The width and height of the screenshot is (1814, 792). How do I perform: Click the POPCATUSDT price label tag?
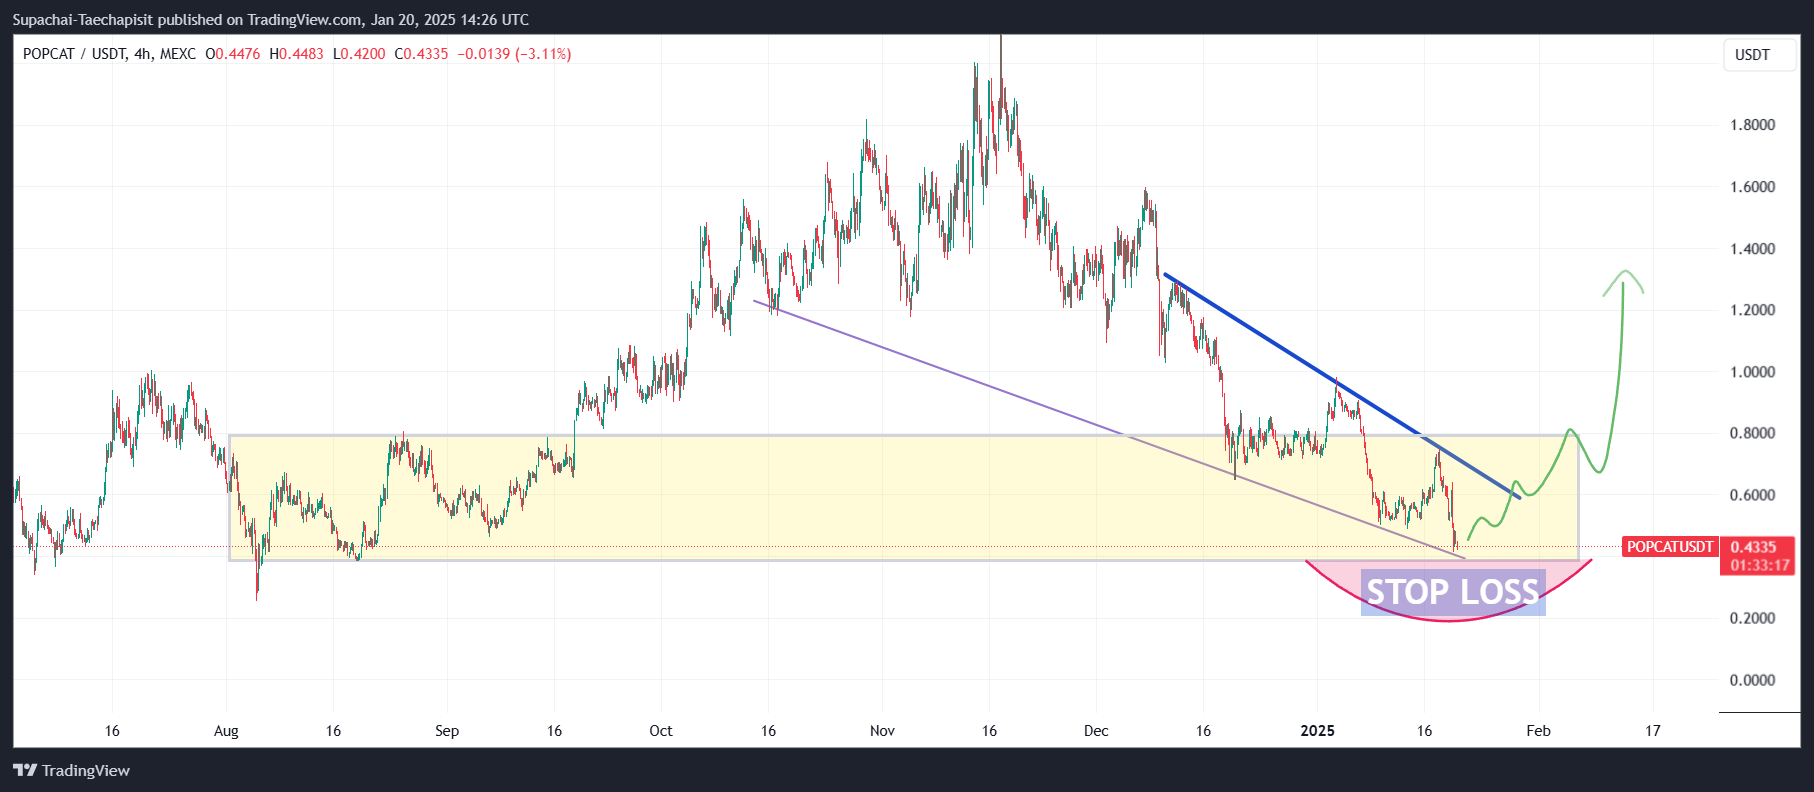(x=1669, y=547)
